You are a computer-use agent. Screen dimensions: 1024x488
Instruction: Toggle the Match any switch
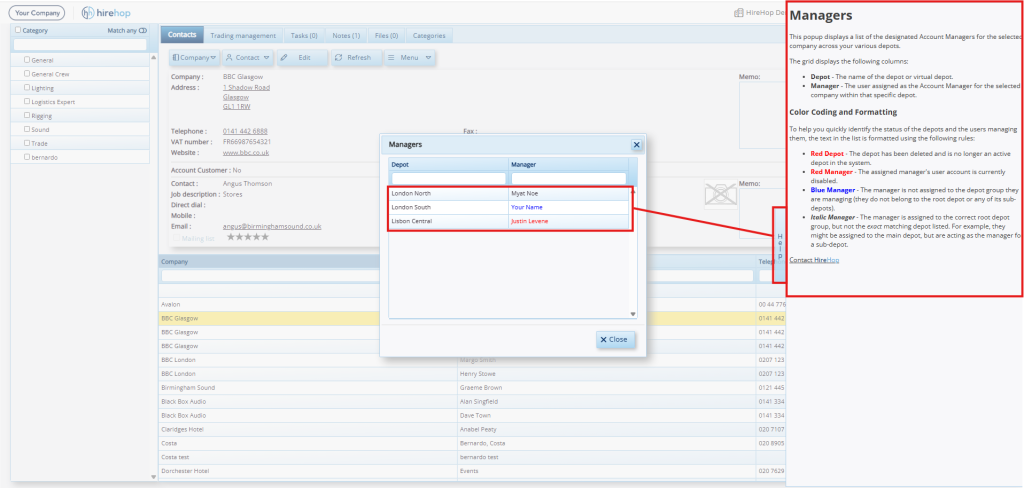click(143, 31)
